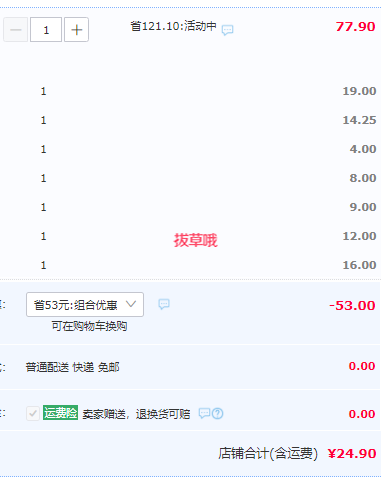Image resolution: width=391 pixels, height=480 pixels.
Task: Edit the quantity field showing 1
Action: coord(46,30)
